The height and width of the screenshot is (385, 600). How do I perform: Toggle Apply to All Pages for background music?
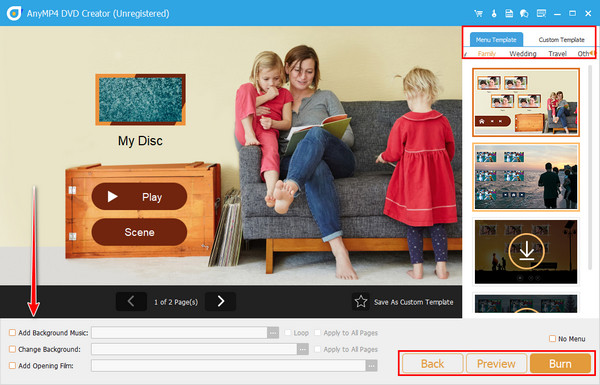click(317, 333)
